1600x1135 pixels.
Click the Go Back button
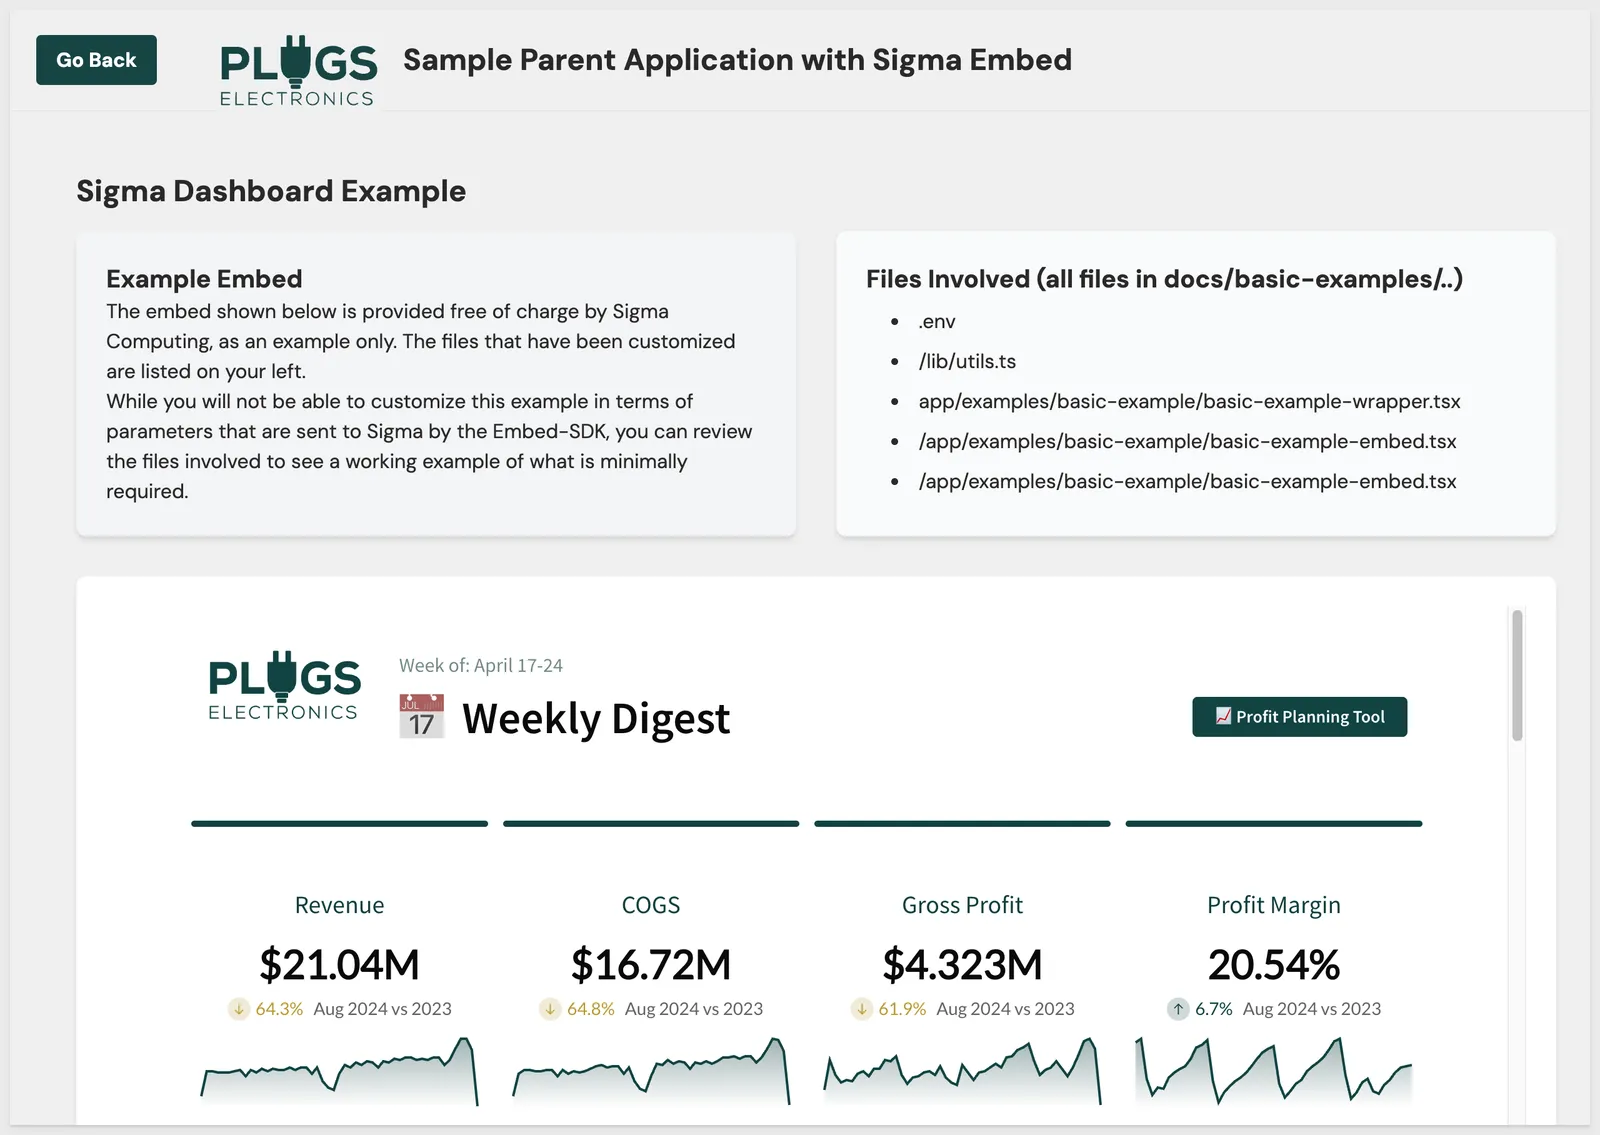click(96, 60)
